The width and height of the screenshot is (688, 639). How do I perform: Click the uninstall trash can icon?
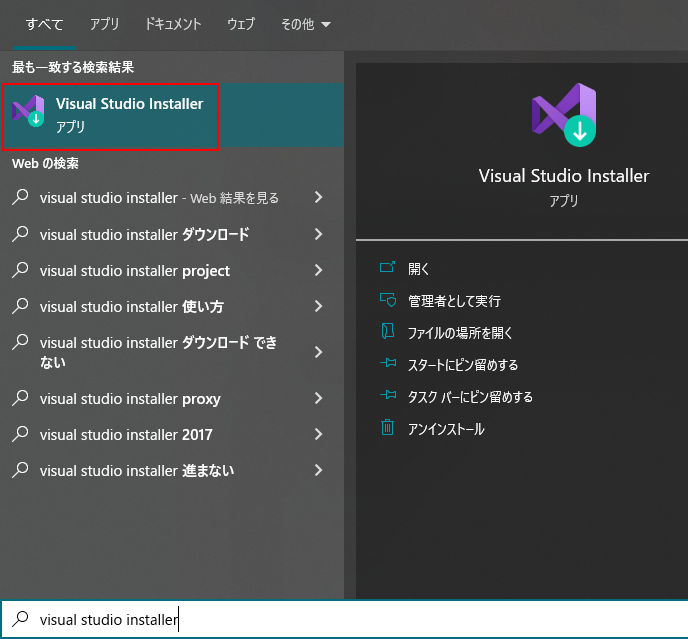click(388, 429)
